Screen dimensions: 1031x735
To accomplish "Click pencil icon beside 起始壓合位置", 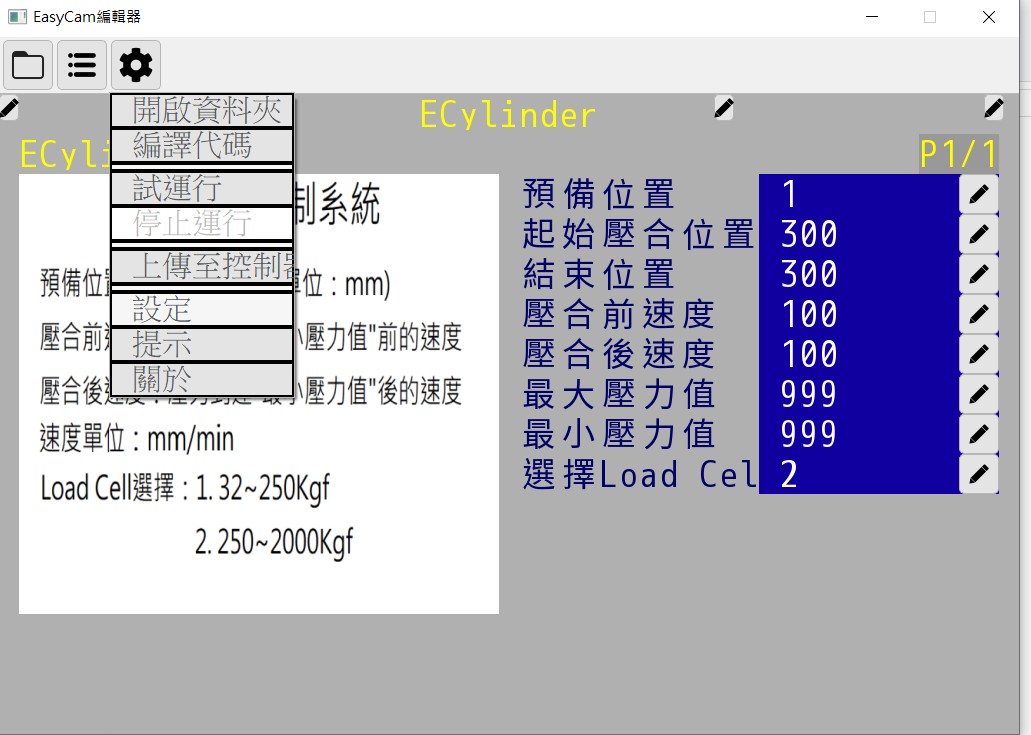I will click(x=978, y=234).
